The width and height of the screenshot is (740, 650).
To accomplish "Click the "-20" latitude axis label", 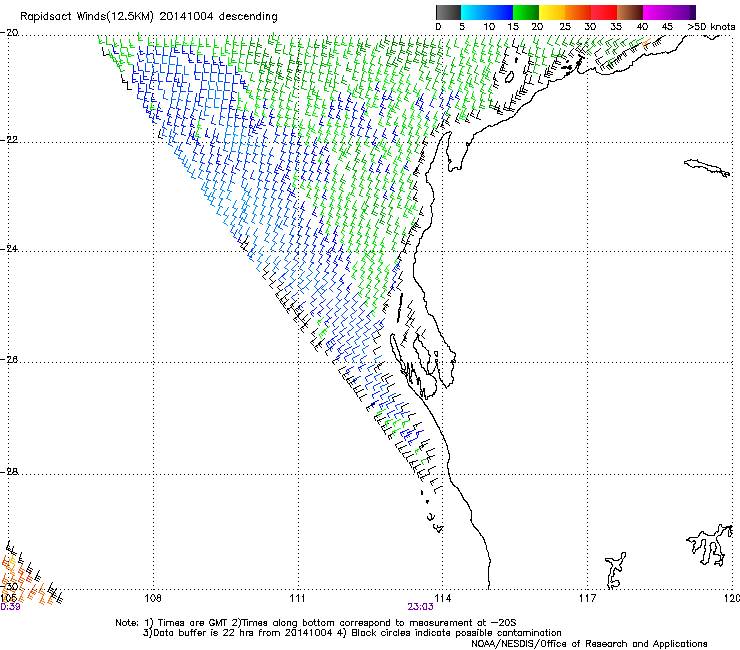I will (9, 33).
